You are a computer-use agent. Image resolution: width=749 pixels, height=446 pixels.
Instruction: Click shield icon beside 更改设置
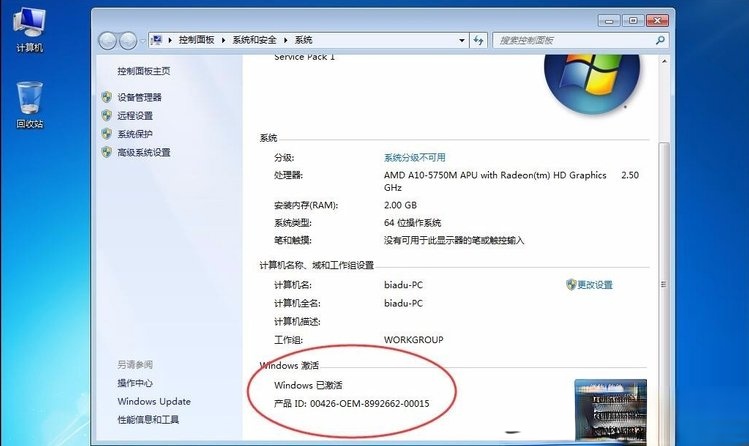coord(571,285)
